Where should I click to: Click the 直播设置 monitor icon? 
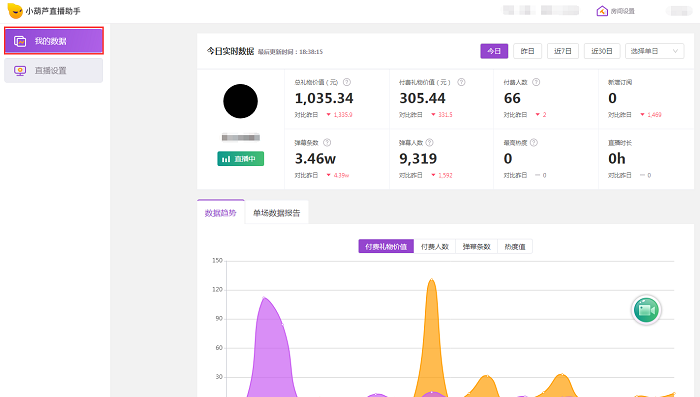pyautogui.click(x=20, y=71)
